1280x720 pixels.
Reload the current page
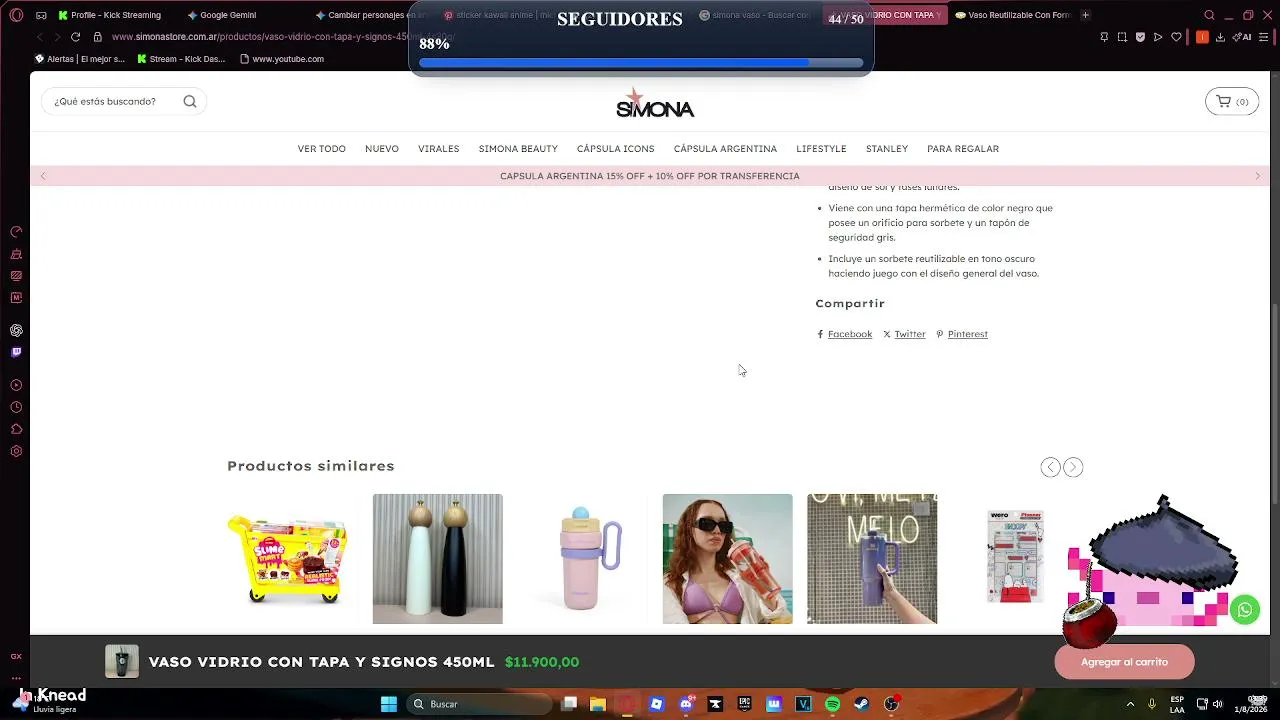click(x=75, y=37)
